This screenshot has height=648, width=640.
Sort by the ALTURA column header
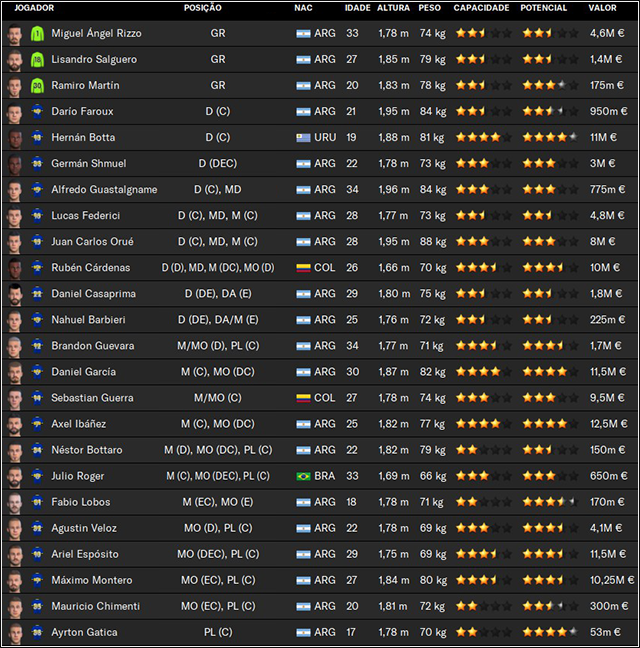pyautogui.click(x=393, y=8)
